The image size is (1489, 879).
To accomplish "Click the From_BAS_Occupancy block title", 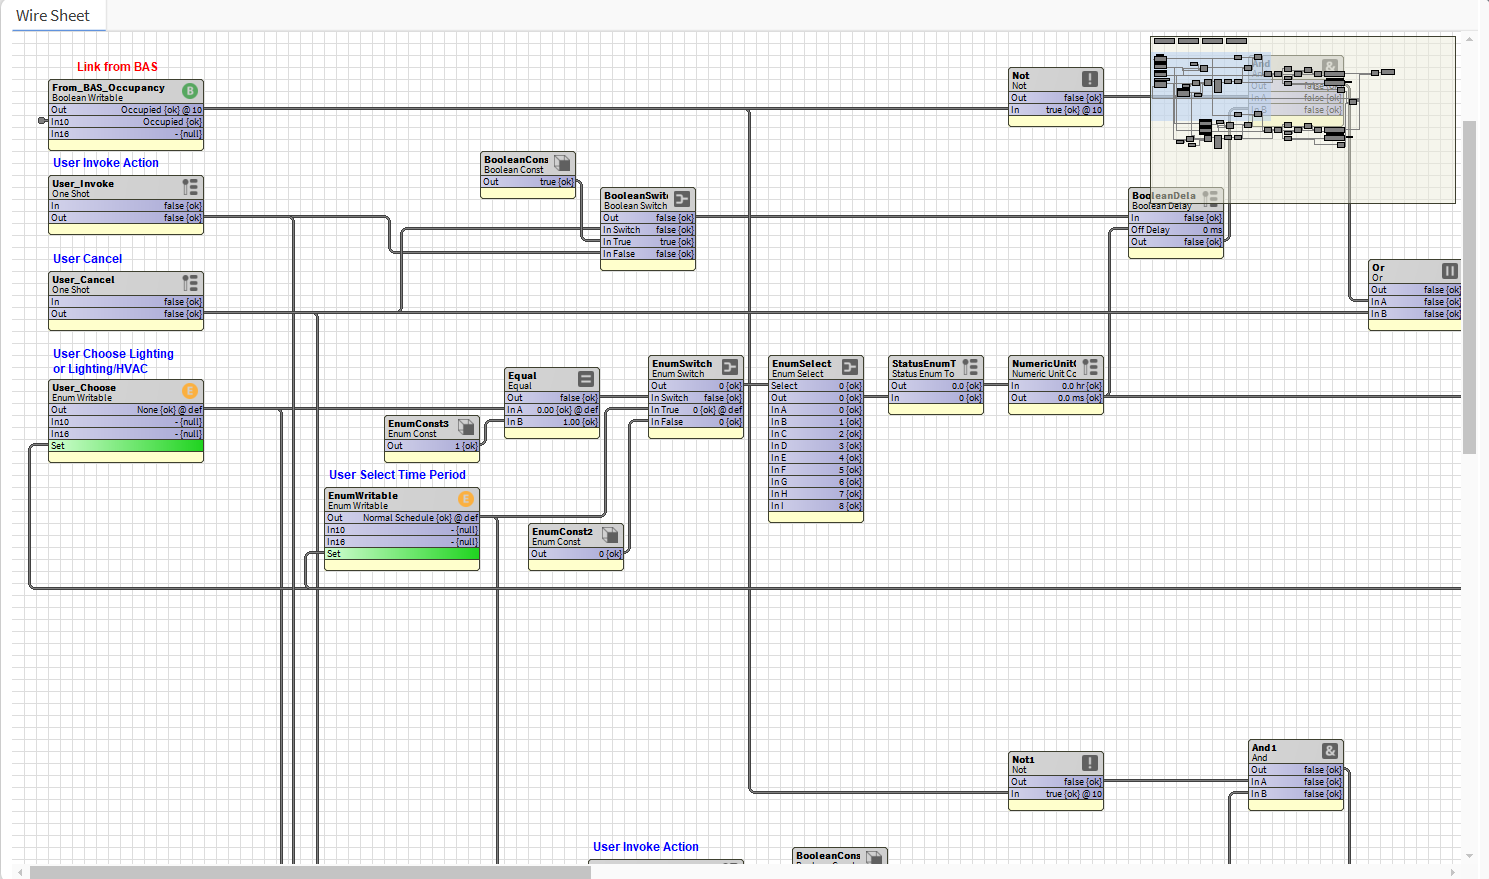I will 109,88.
